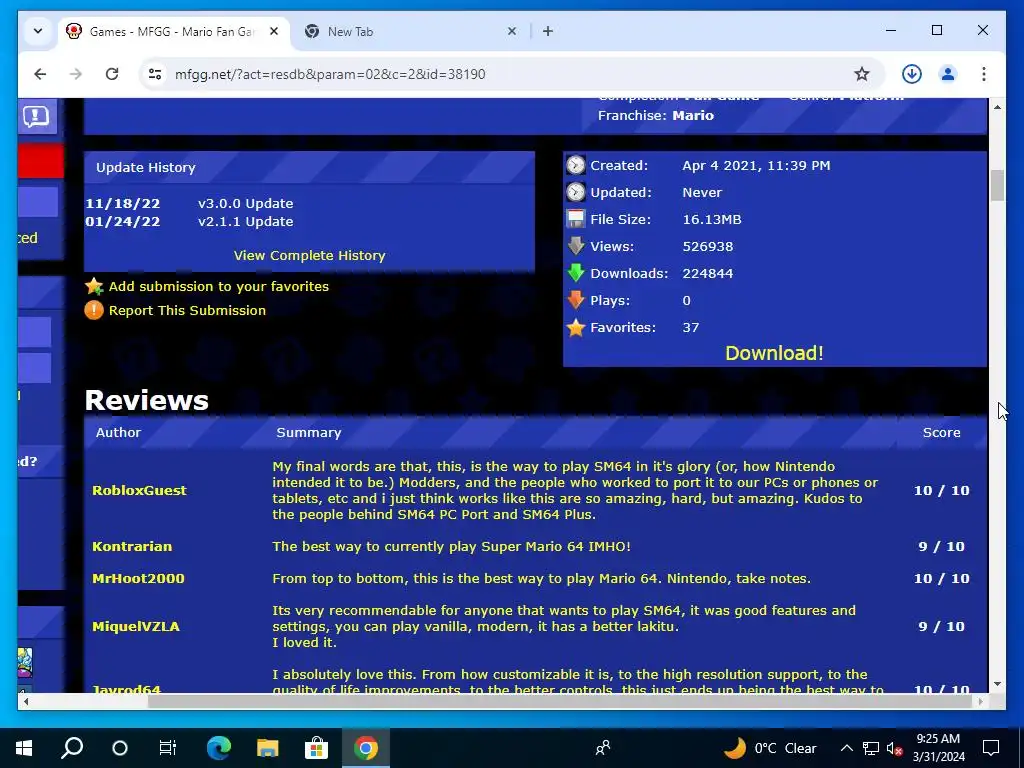Click the scroll right arrow of horizontal scrollbar
The height and width of the screenshot is (768, 1024).
(980, 701)
